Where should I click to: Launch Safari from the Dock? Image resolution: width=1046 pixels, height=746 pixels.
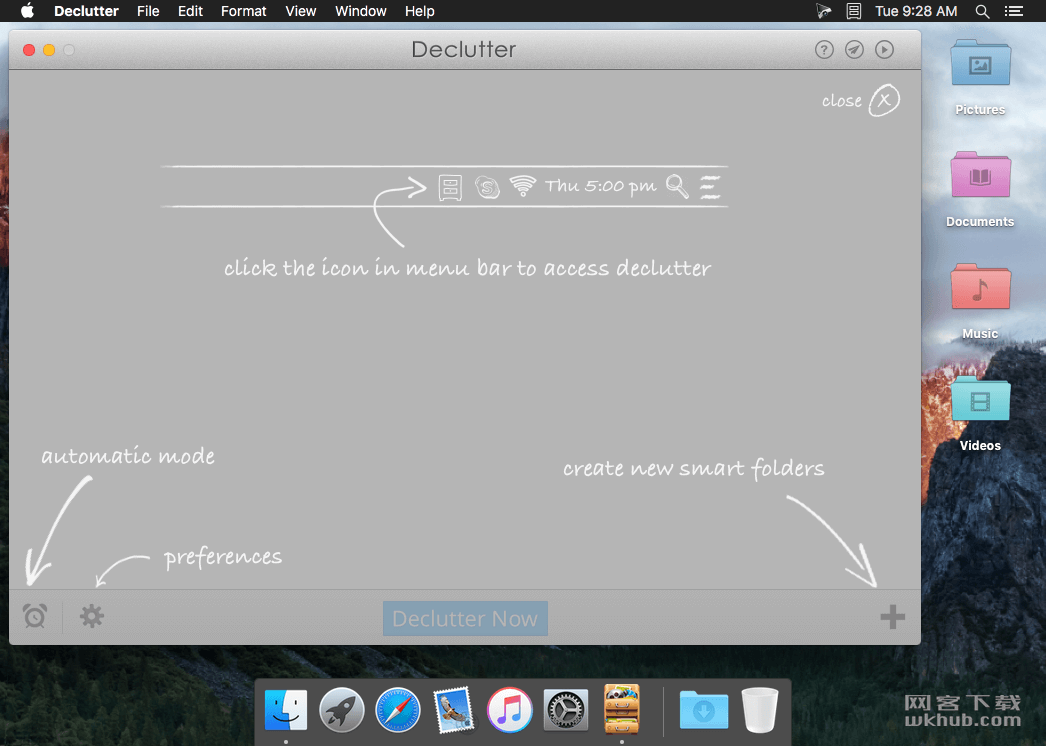point(398,710)
